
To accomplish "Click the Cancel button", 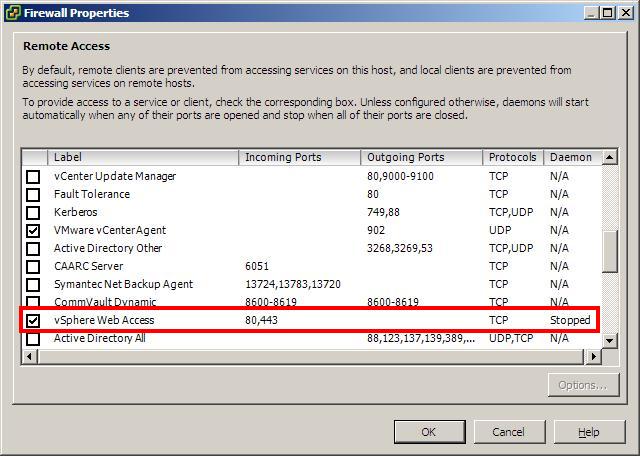I will (x=508, y=432).
